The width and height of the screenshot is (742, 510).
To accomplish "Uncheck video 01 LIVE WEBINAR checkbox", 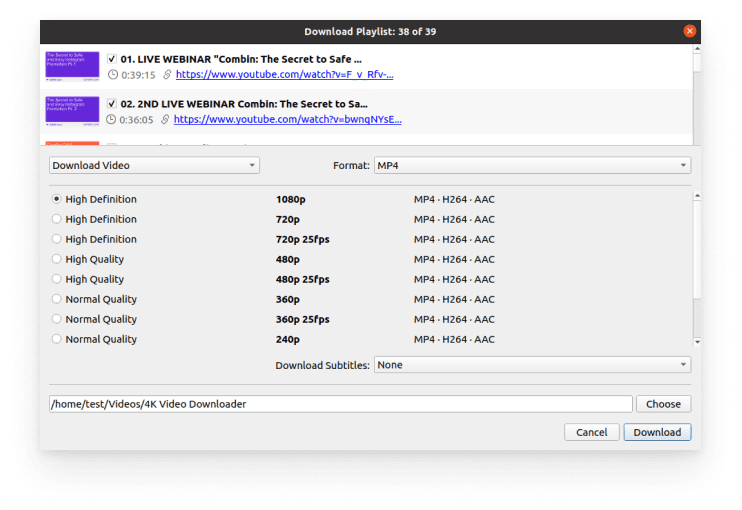I will [x=112, y=59].
